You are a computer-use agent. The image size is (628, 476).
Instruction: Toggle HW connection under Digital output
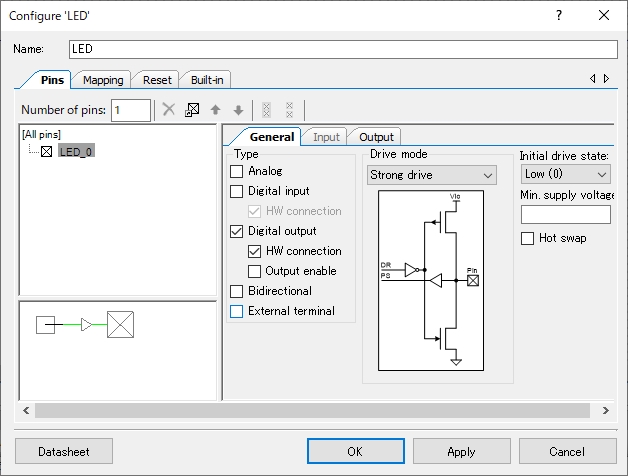click(254, 252)
